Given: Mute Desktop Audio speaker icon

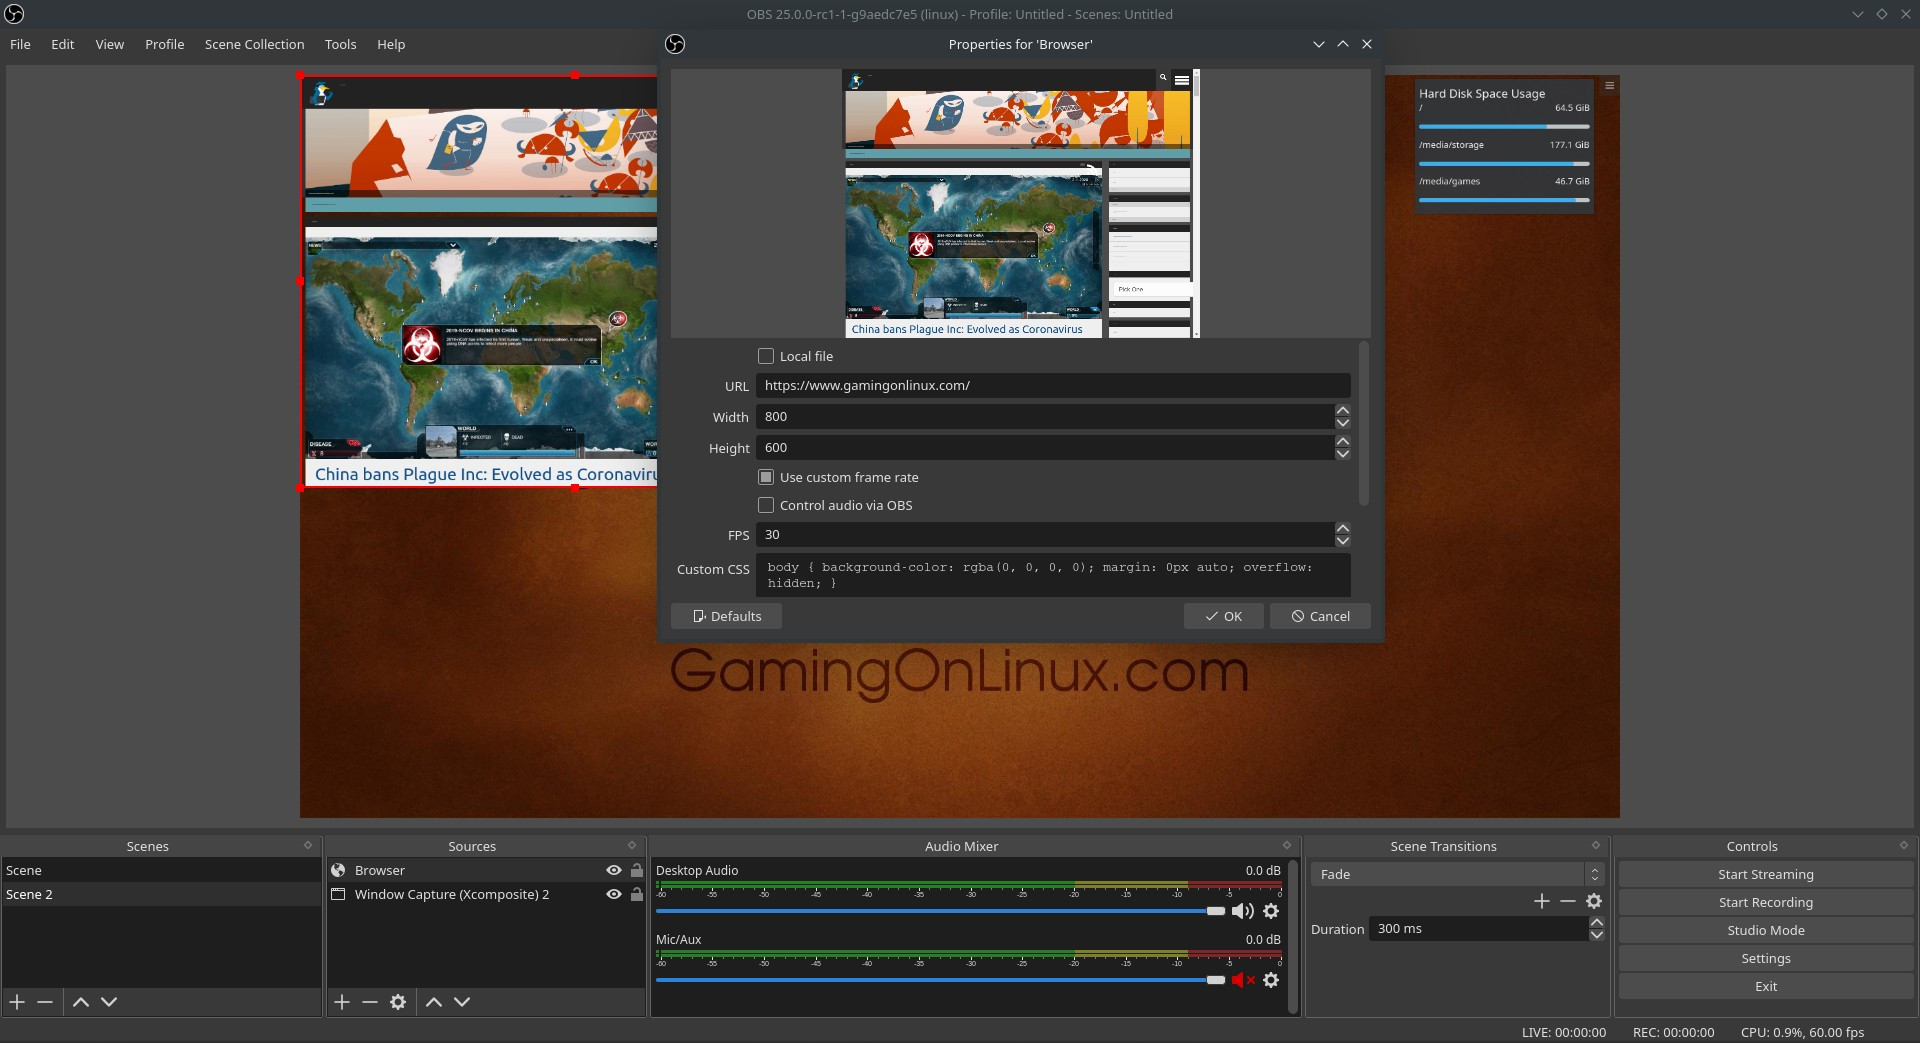Looking at the screenshot, I should 1242,911.
